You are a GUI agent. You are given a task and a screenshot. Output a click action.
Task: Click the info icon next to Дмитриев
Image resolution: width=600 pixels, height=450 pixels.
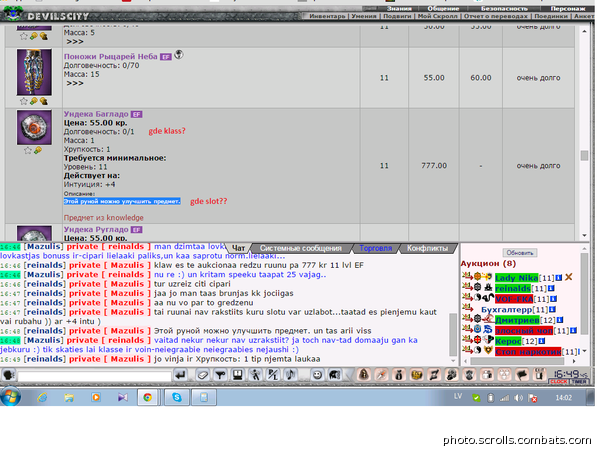tap(559, 320)
